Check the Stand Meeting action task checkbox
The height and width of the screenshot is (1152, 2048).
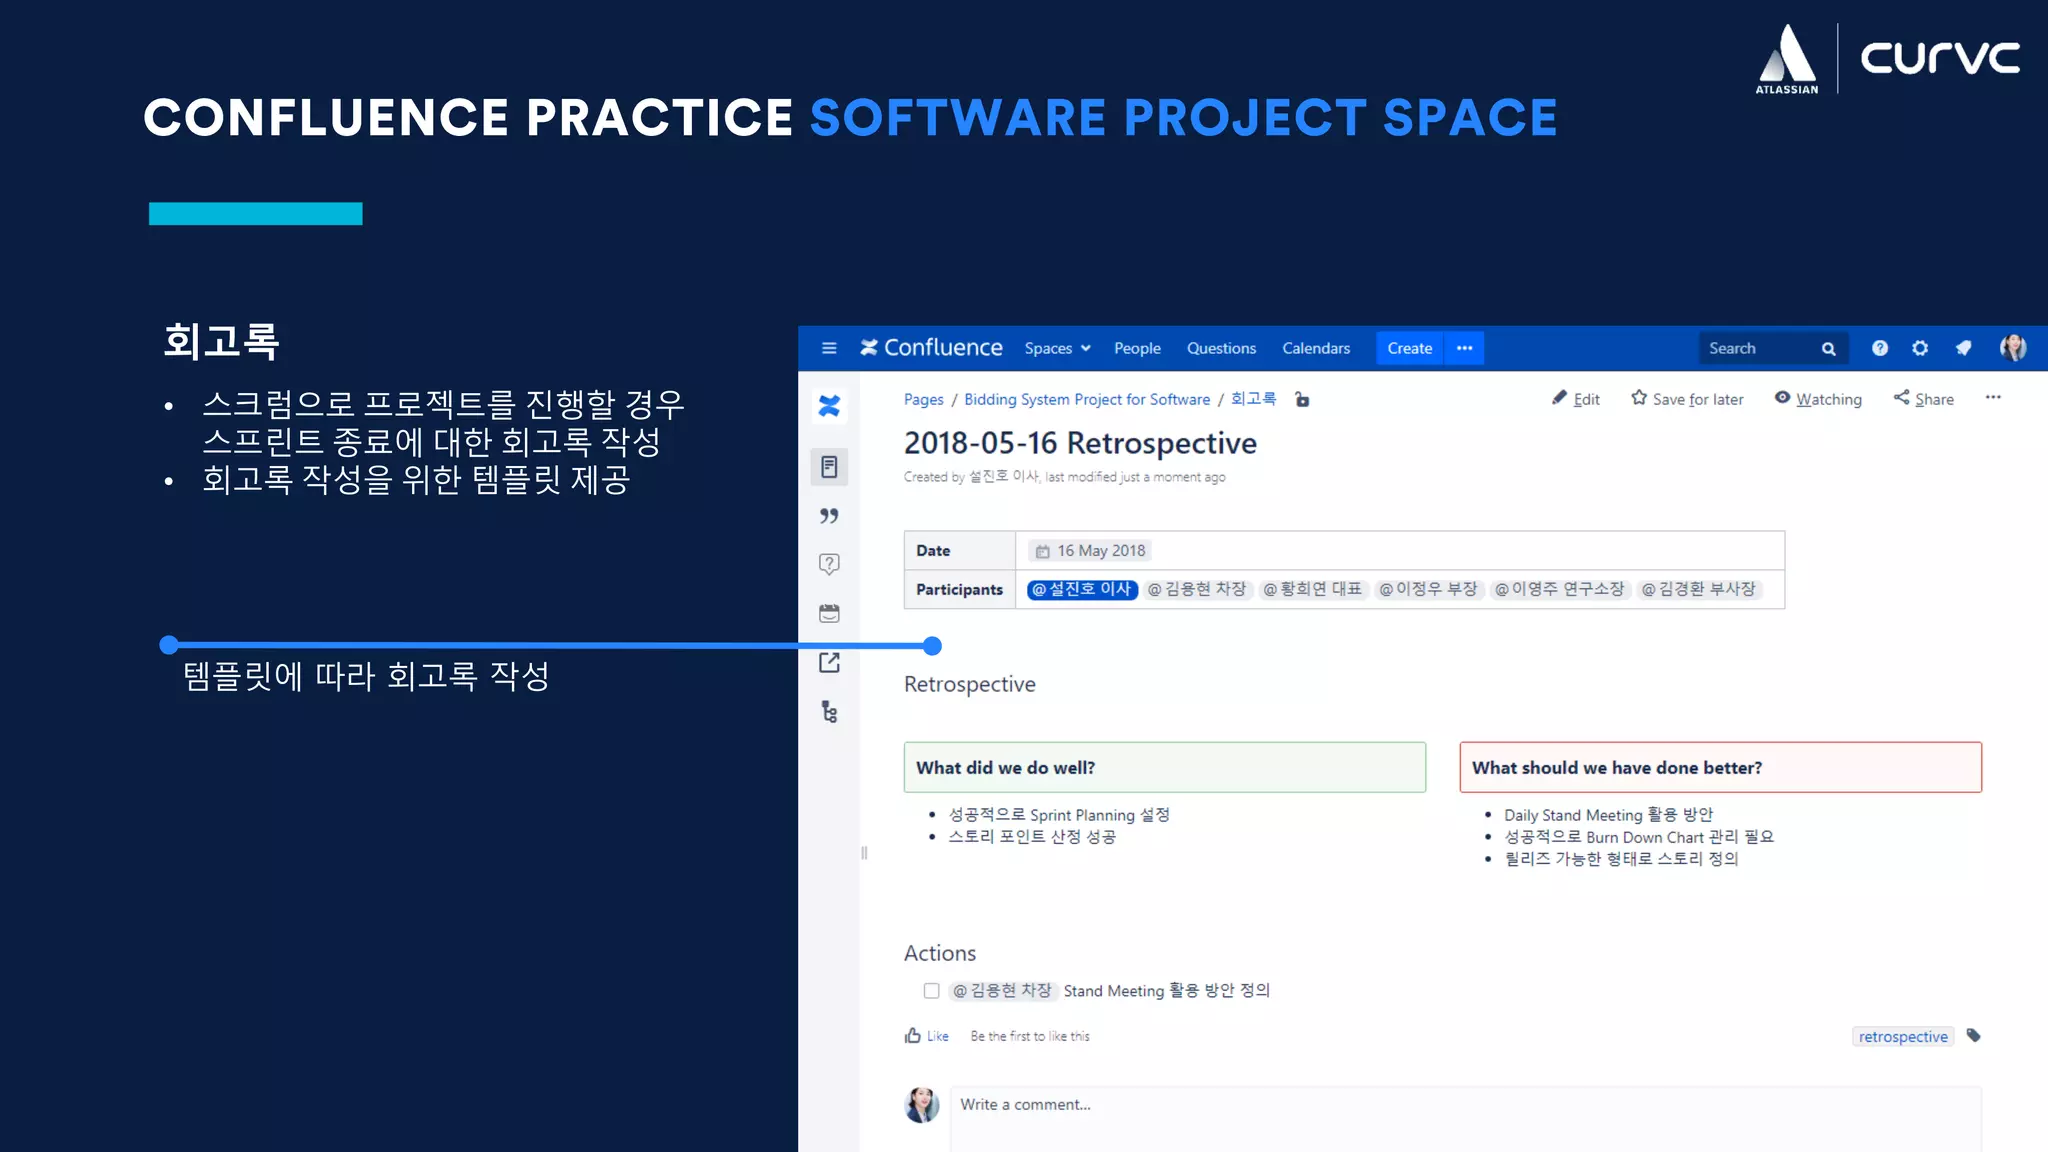tap(932, 991)
